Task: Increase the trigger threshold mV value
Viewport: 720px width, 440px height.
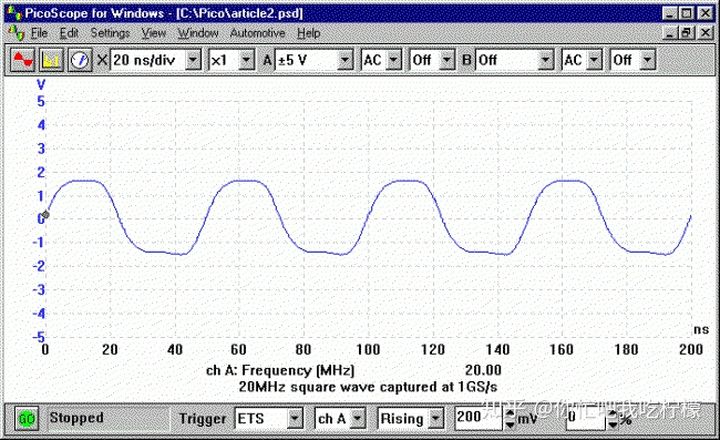Action: tap(510, 413)
